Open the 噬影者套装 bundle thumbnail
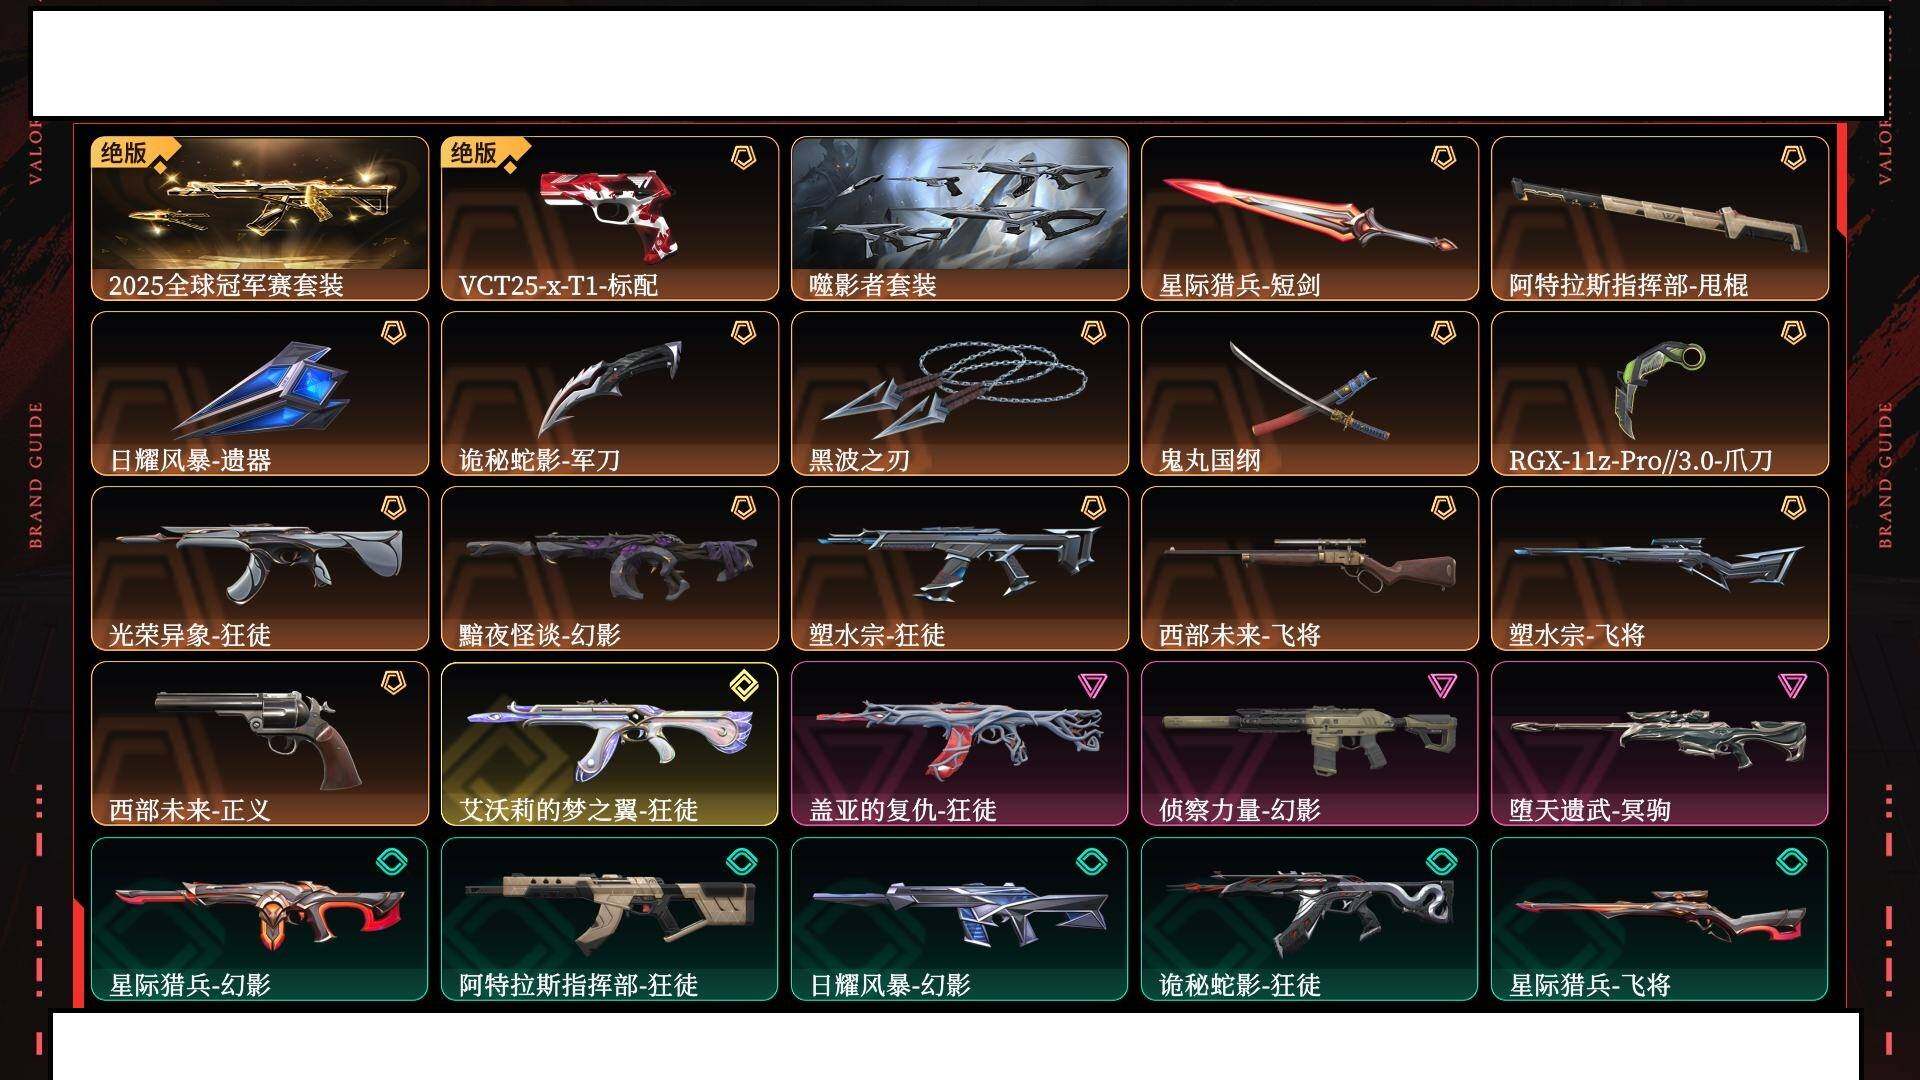 [x=960, y=204]
